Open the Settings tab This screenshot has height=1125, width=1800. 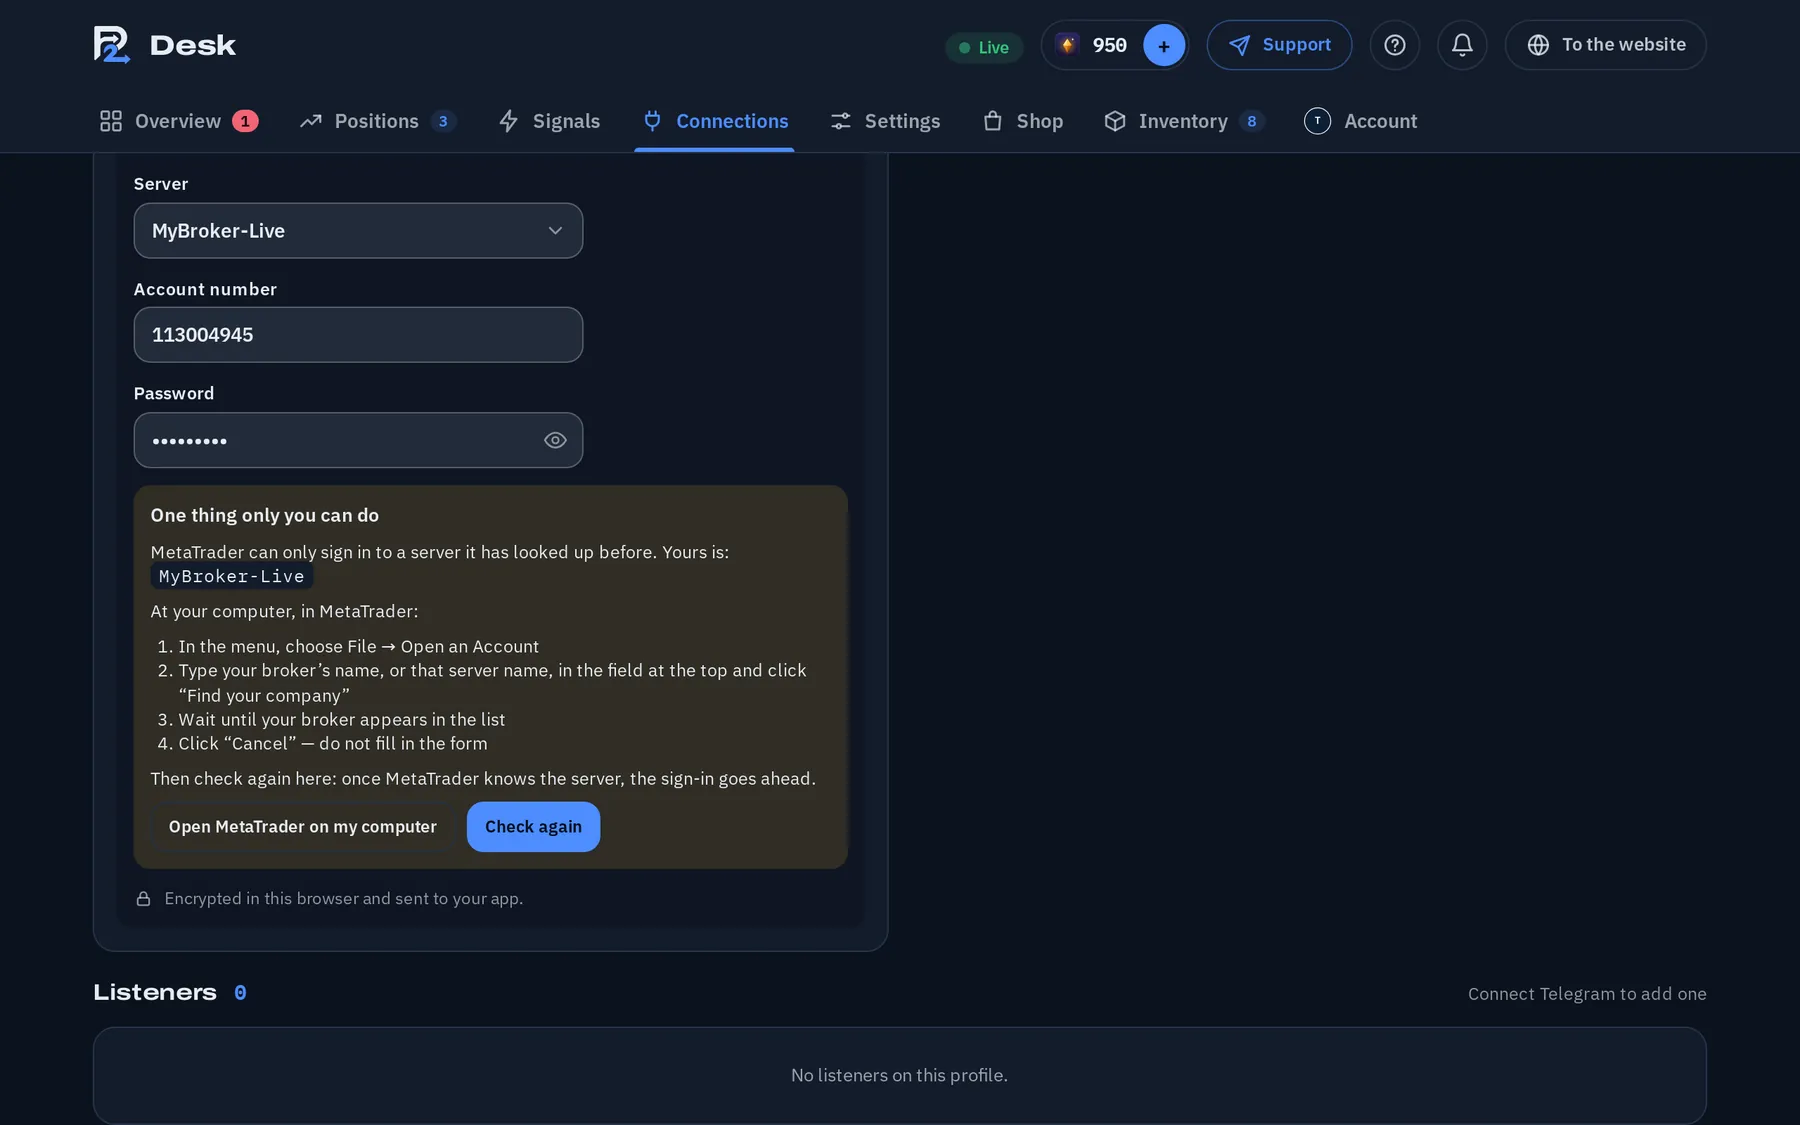(885, 121)
